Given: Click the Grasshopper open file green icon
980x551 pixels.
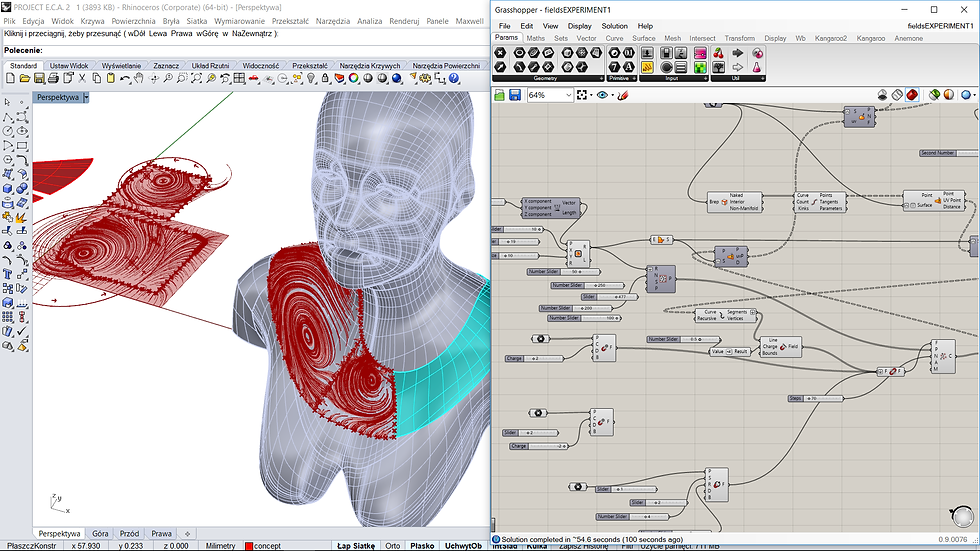Looking at the screenshot, I should (x=499, y=95).
